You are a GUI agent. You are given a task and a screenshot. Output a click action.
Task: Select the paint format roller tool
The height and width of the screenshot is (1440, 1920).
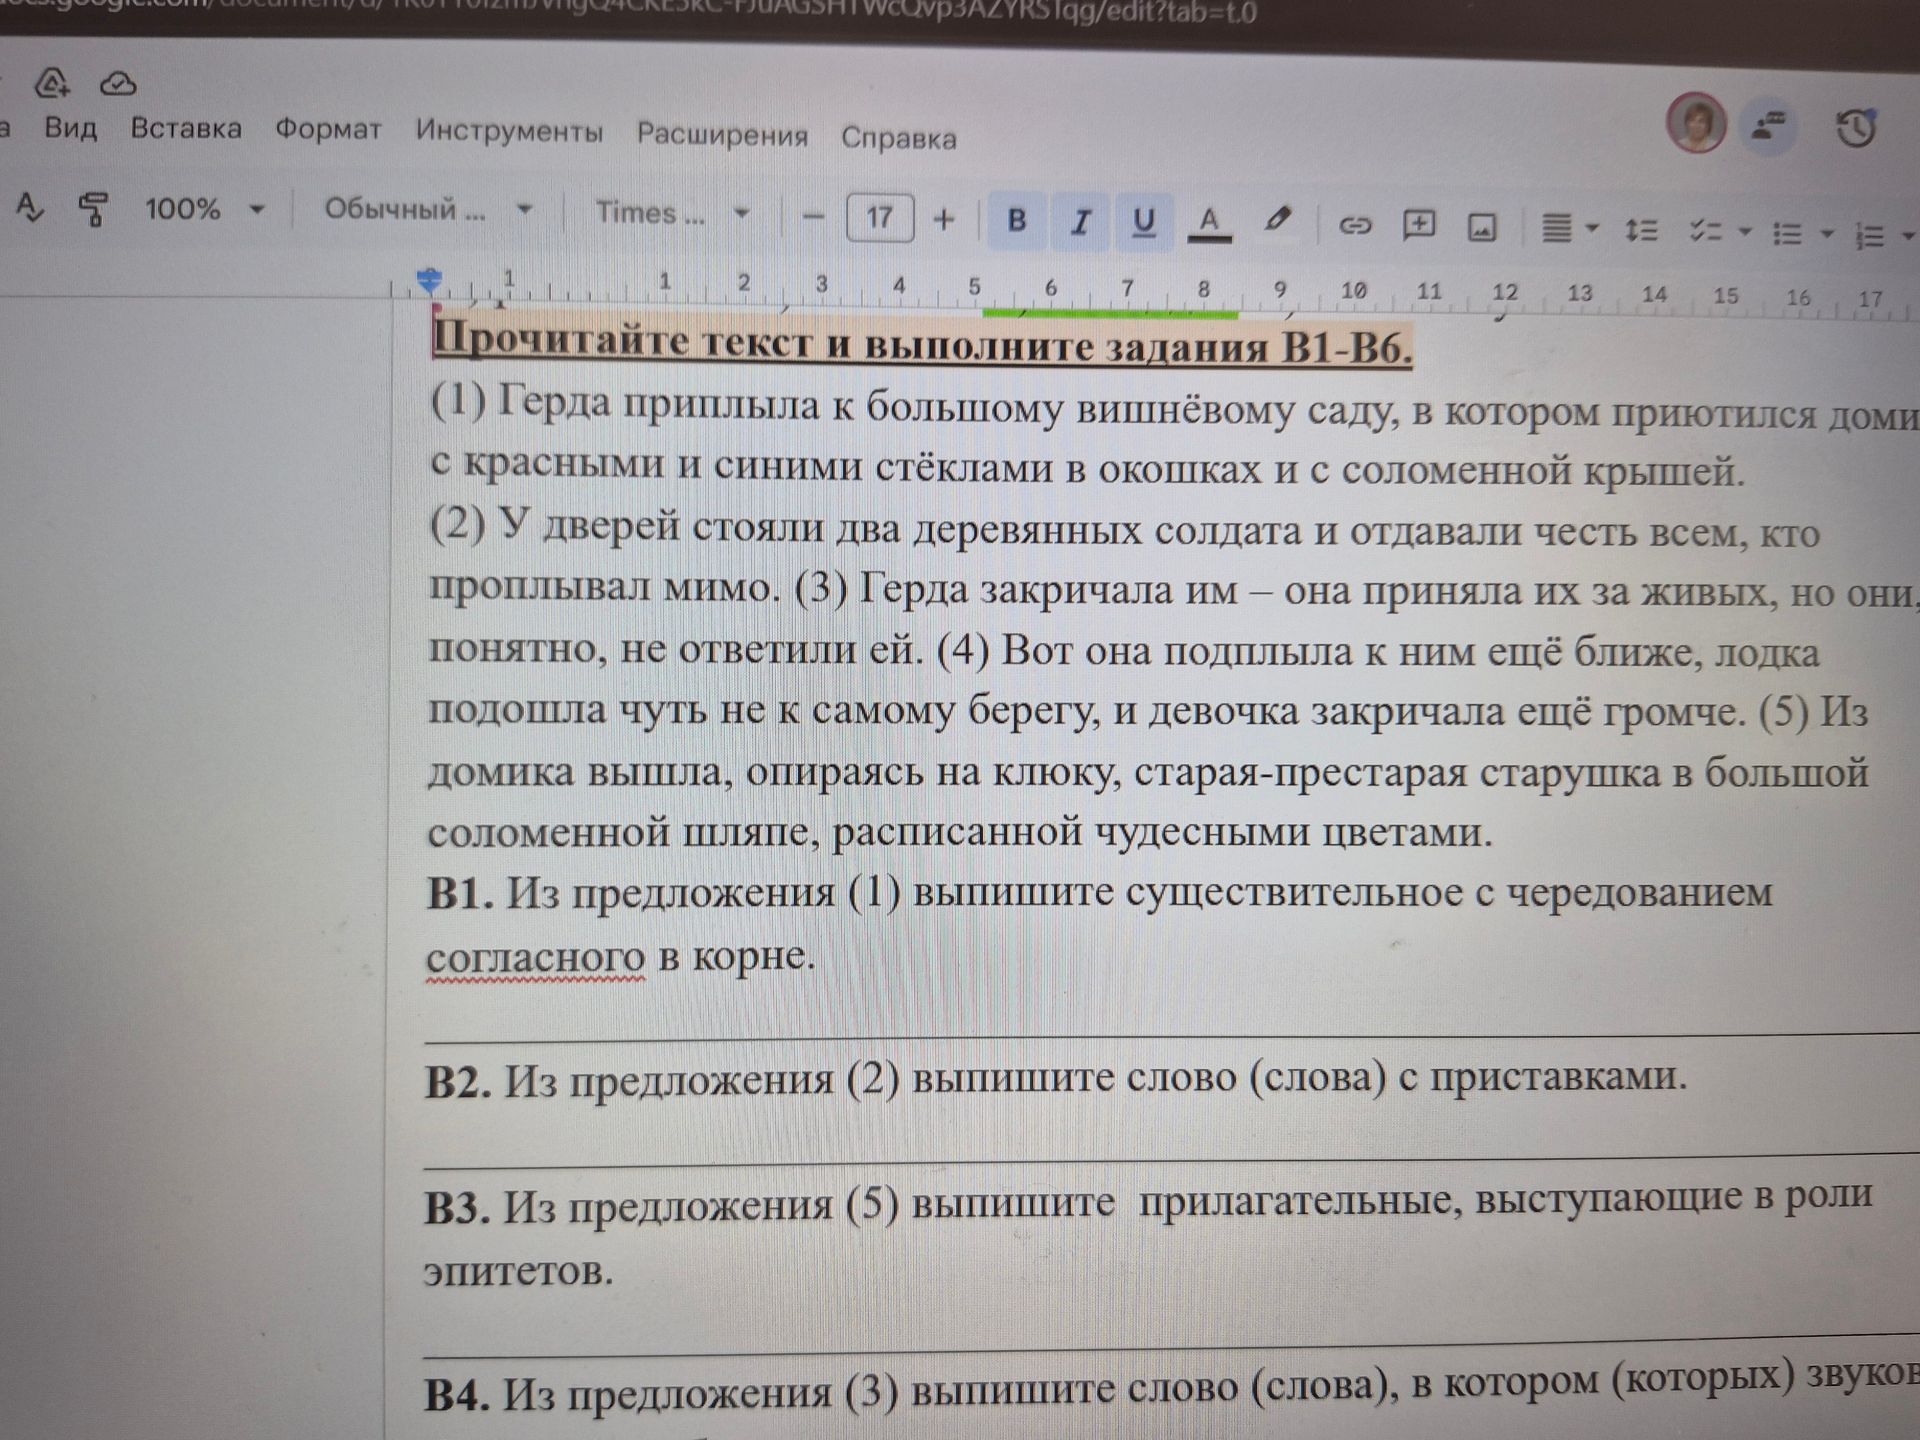tap(93, 209)
